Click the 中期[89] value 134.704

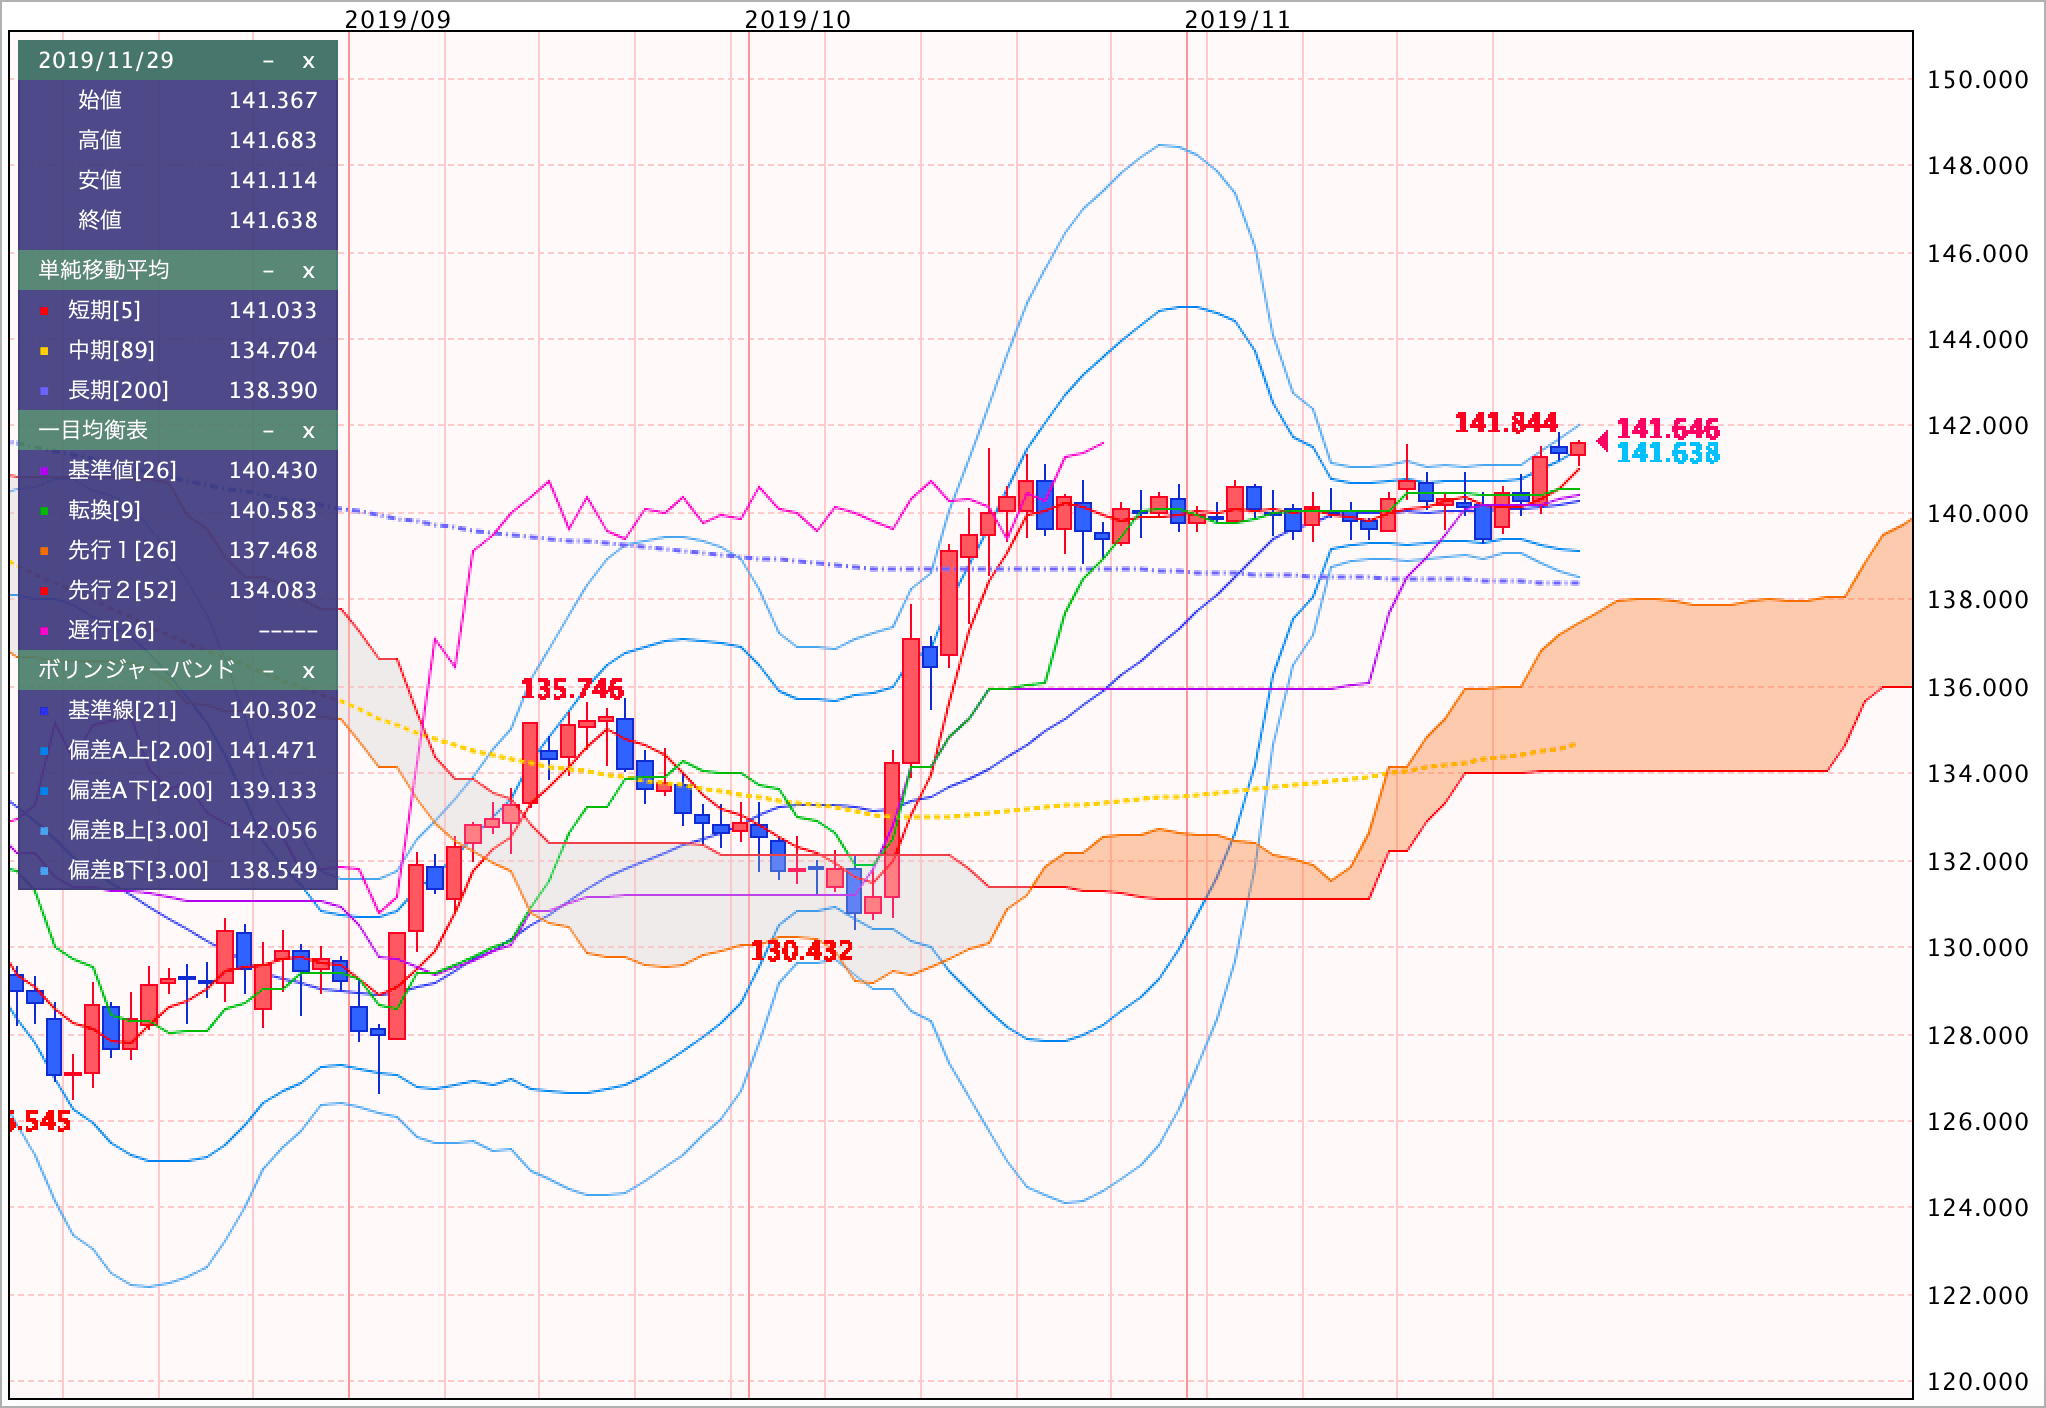[x=273, y=351]
